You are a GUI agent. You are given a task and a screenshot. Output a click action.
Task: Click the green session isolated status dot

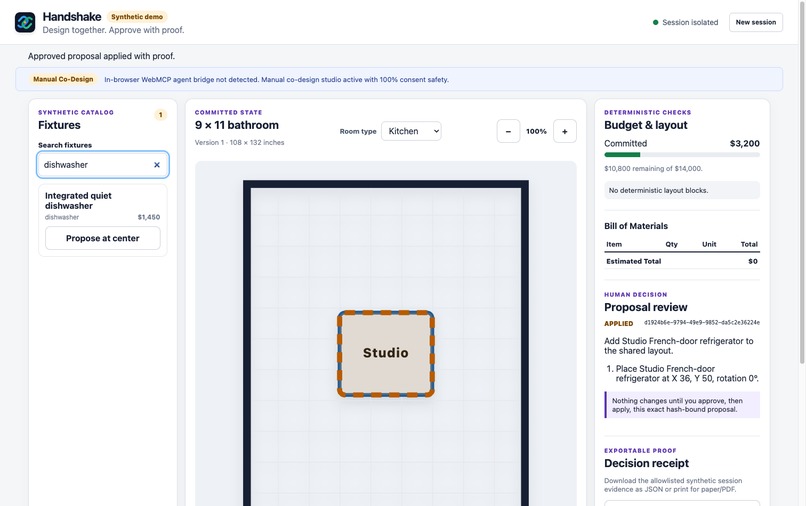[x=655, y=23]
